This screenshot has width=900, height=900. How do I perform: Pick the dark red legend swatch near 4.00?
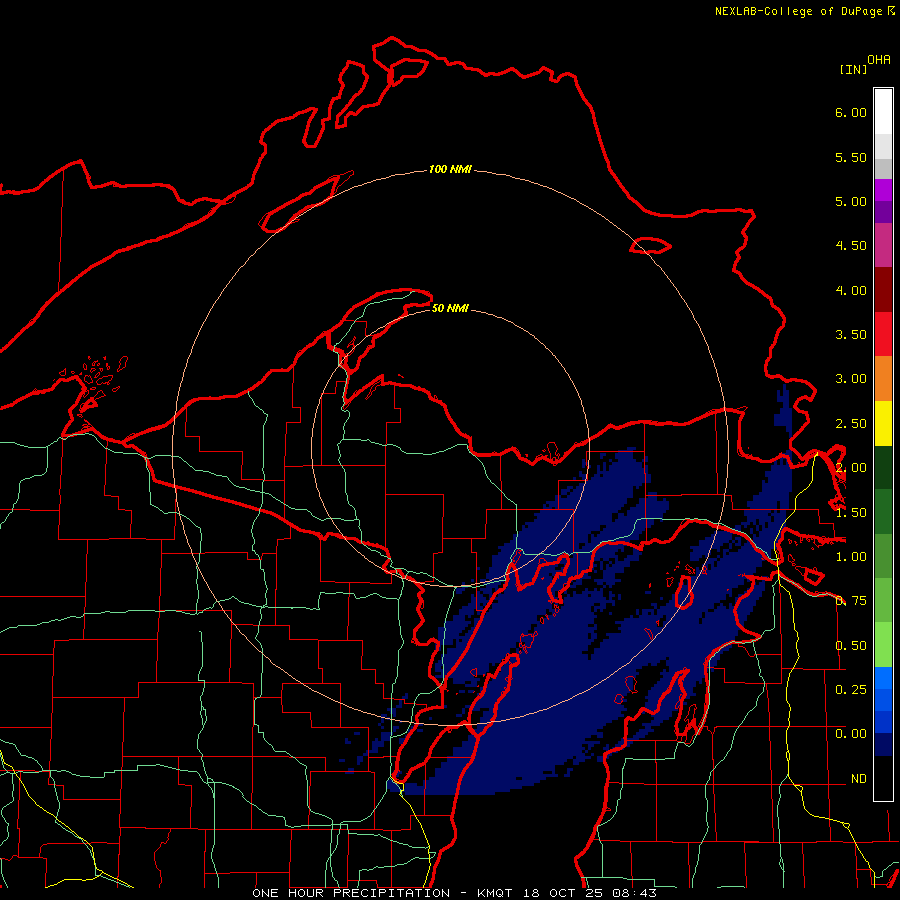(883, 290)
